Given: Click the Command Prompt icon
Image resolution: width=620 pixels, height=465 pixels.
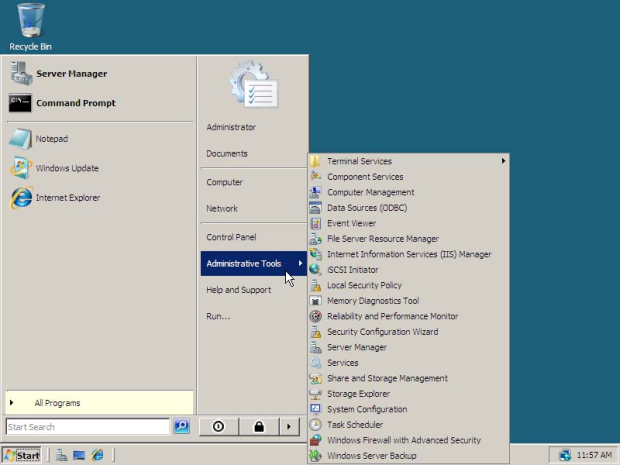Looking at the screenshot, I should tap(20, 103).
